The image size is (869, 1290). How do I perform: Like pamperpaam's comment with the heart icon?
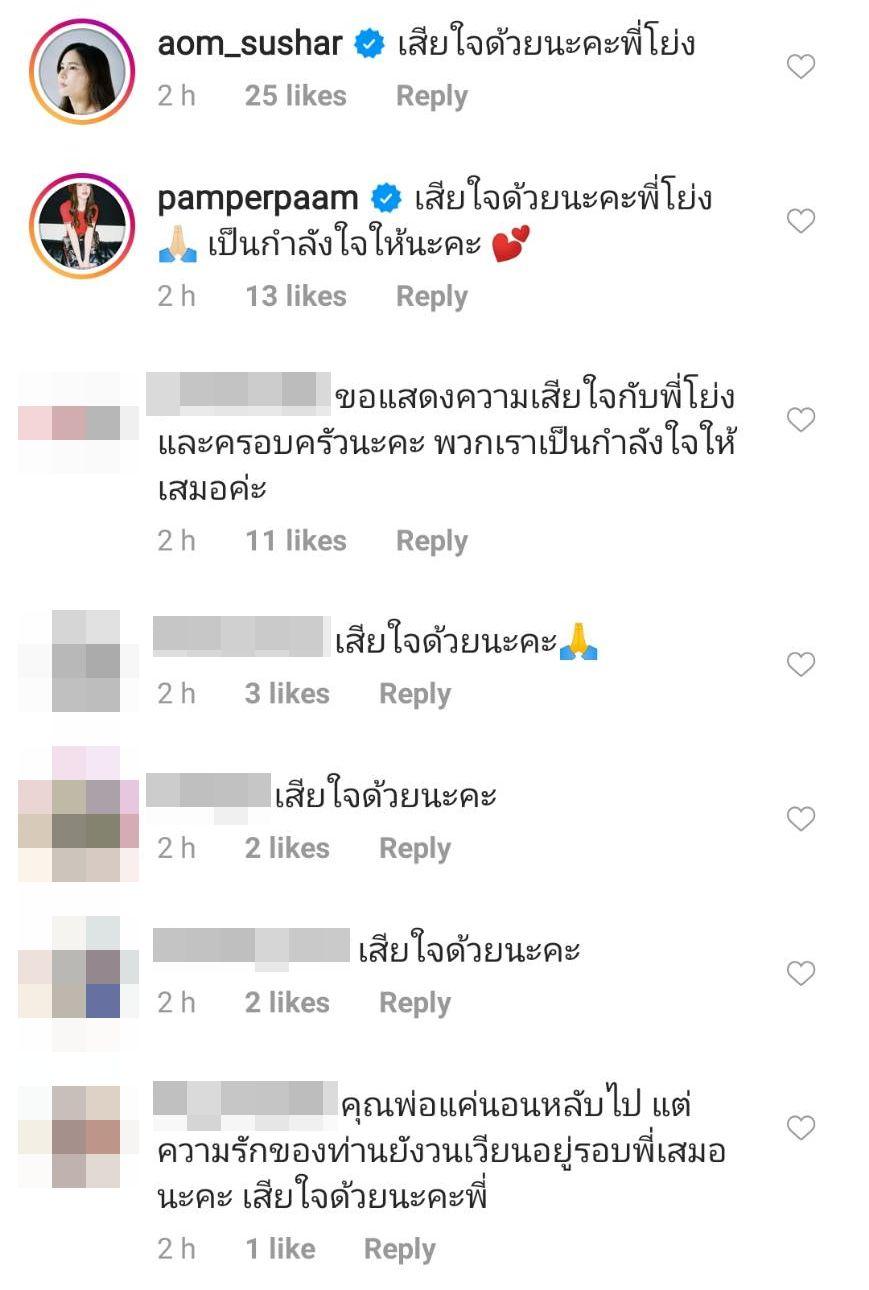coord(801,221)
